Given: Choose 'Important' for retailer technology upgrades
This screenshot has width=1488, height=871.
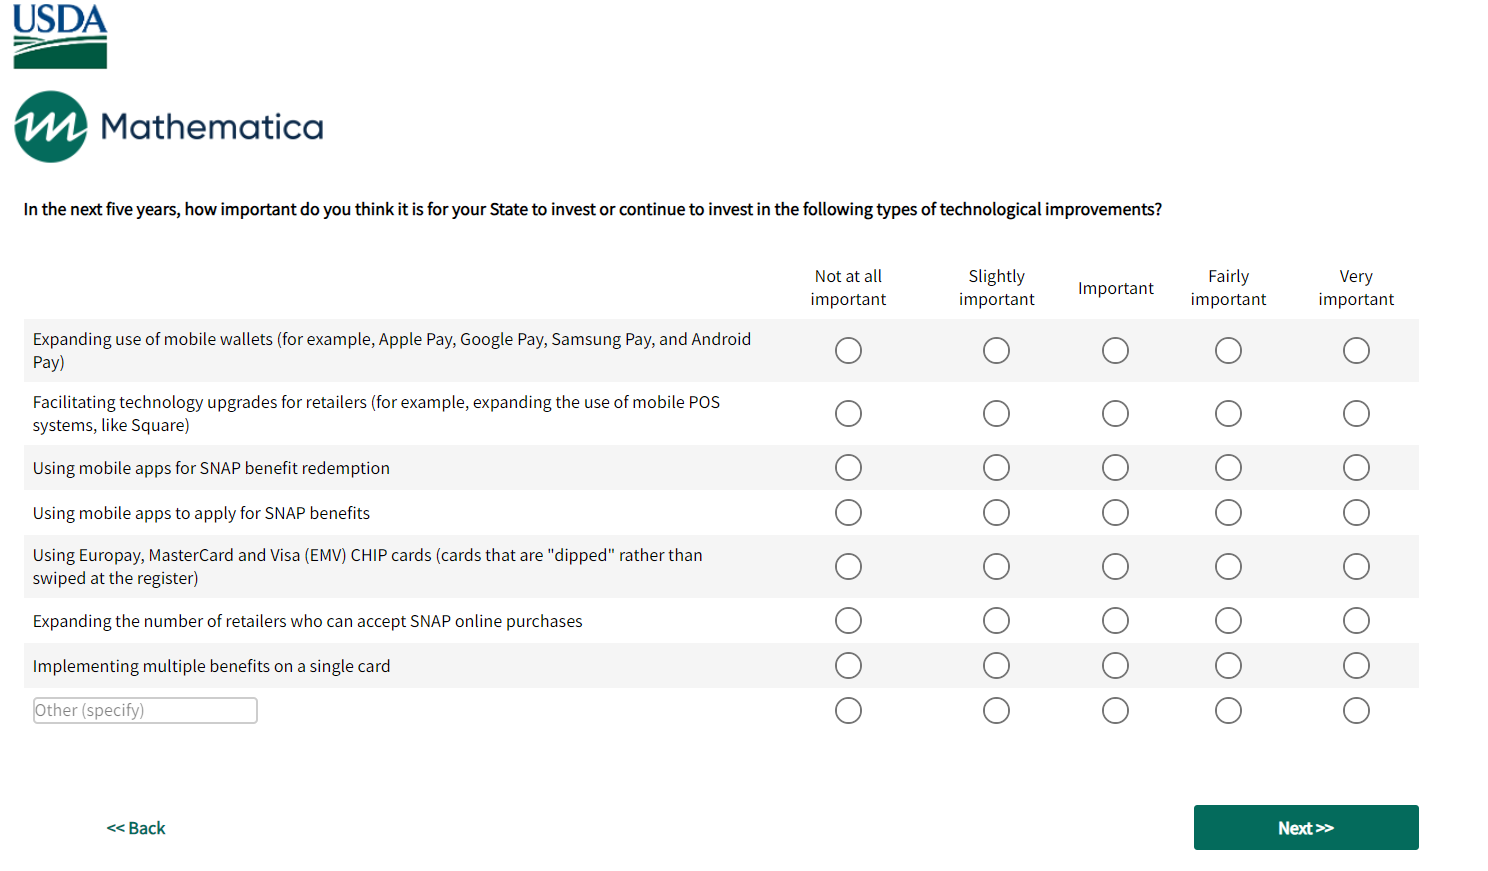Looking at the screenshot, I should 1115,414.
